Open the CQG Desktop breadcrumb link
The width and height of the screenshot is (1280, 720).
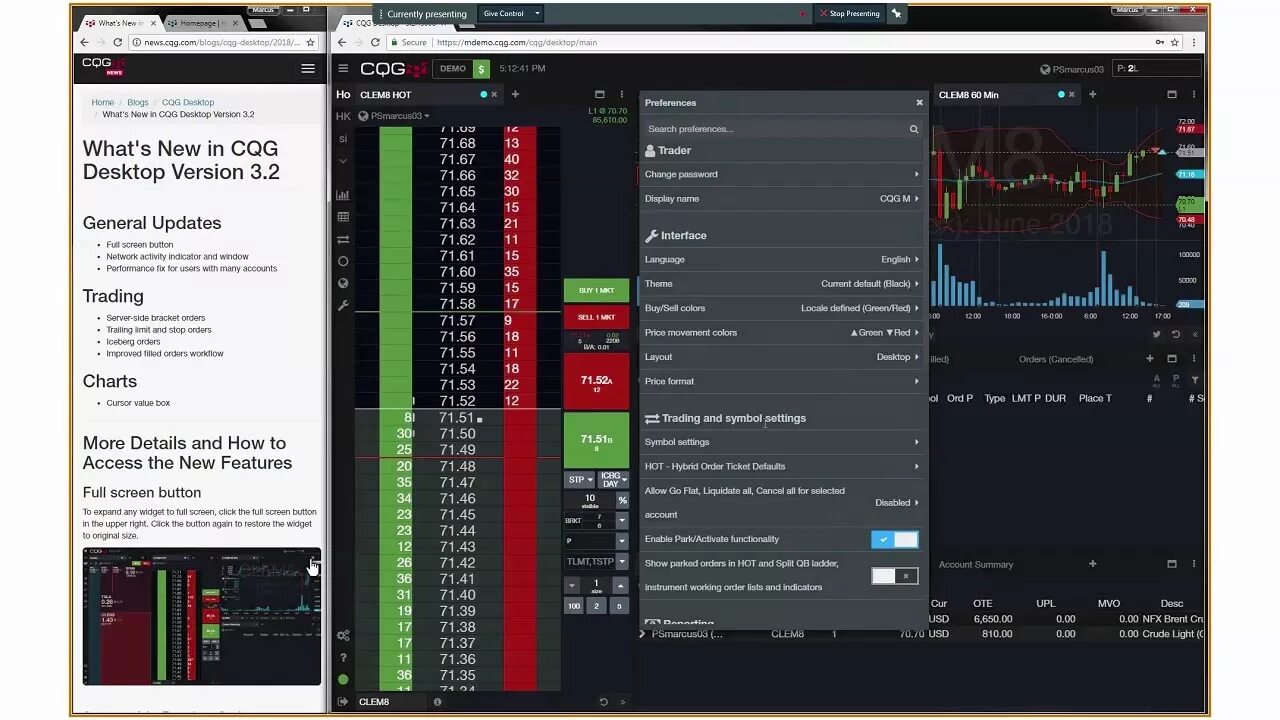(188, 102)
